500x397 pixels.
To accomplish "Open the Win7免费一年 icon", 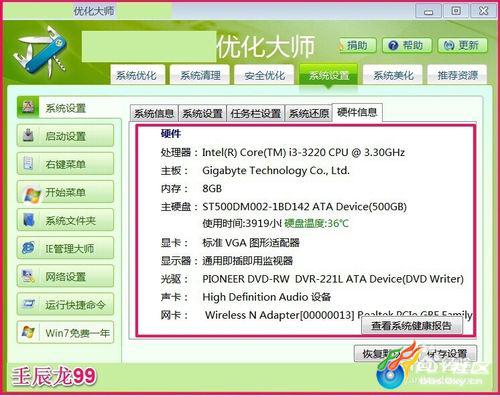I will (28, 332).
